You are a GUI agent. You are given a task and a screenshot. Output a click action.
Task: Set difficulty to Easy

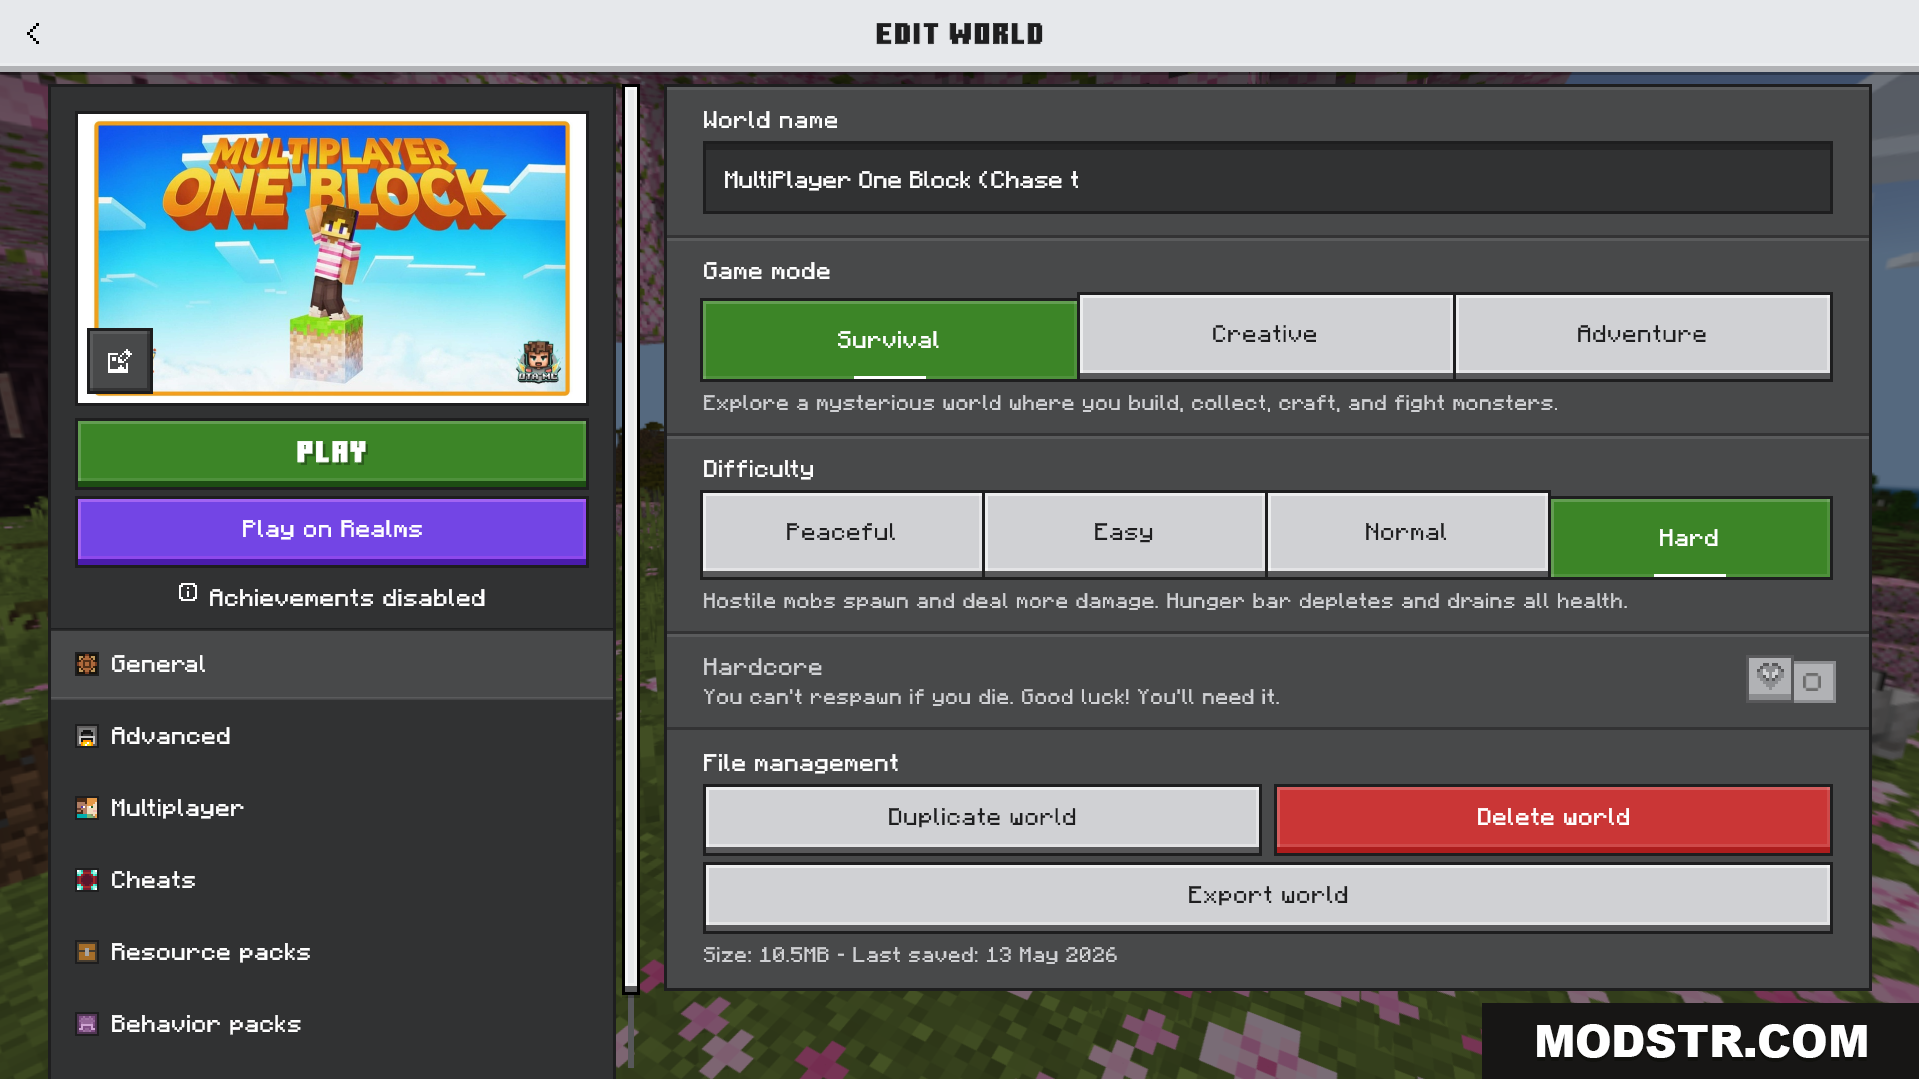[1124, 533]
